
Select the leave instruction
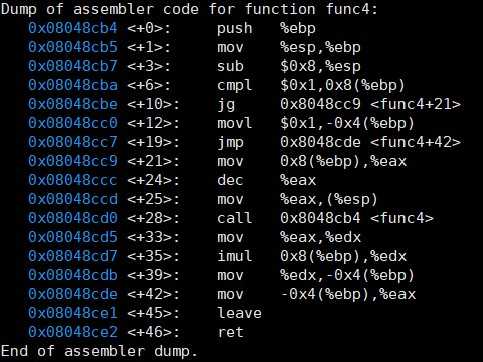coord(239,313)
